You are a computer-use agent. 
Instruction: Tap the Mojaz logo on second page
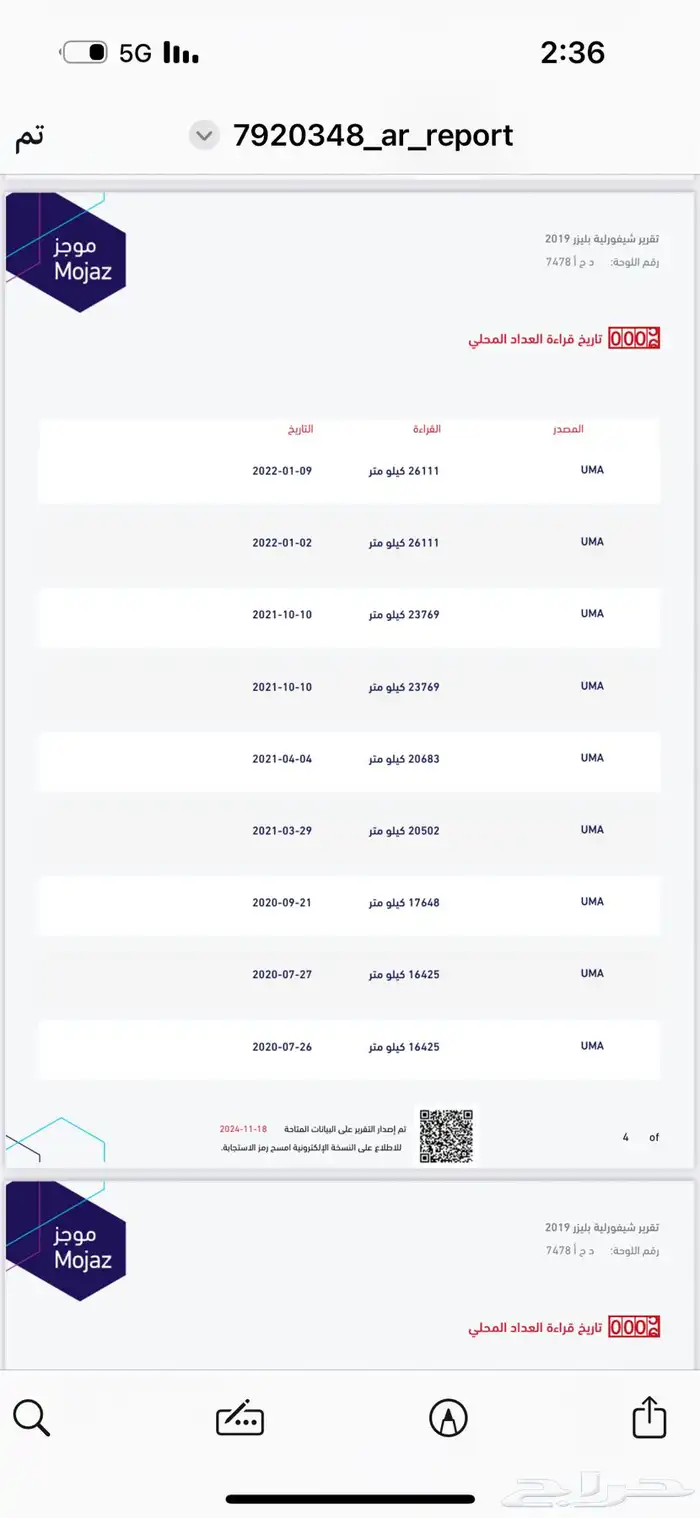pos(66,1241)
